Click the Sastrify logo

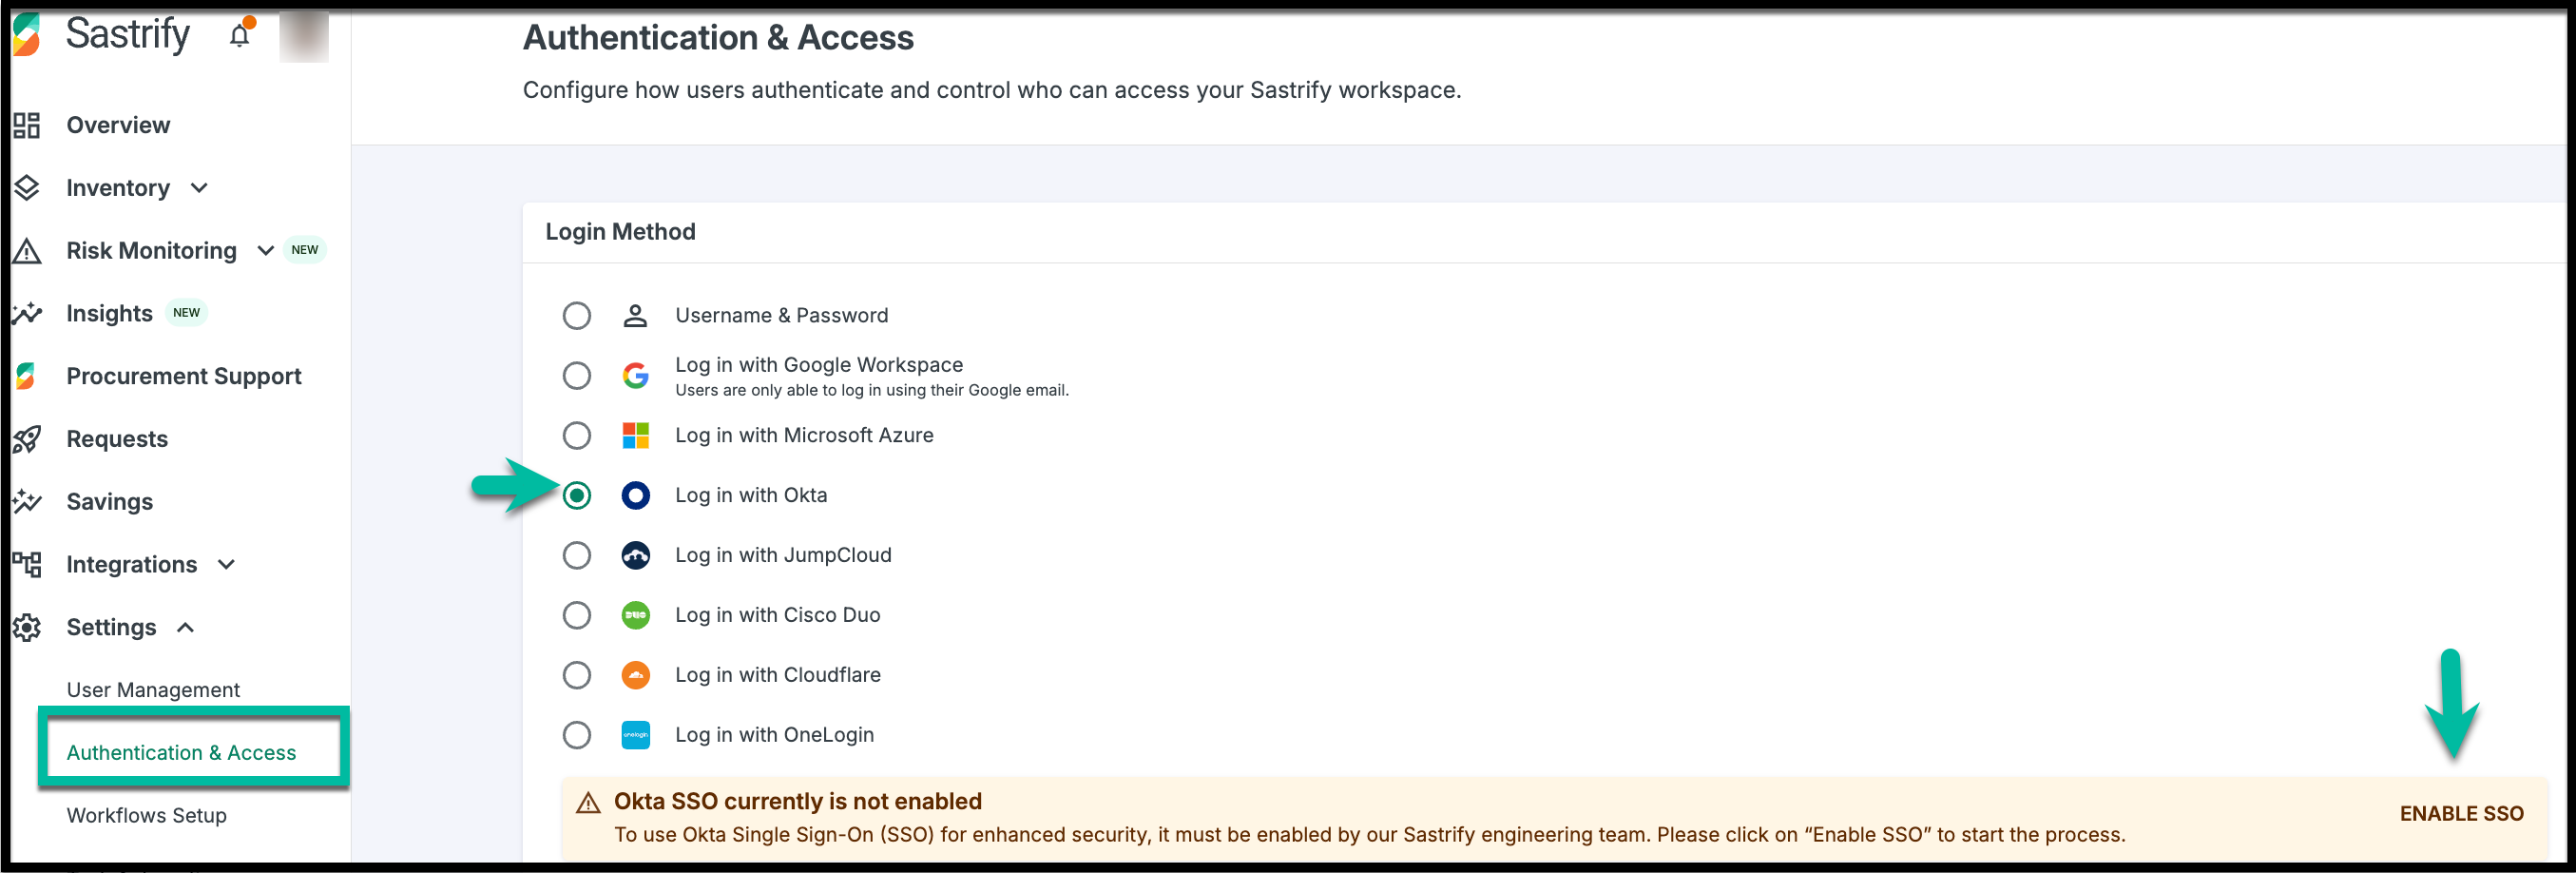(x=27, y=35)
